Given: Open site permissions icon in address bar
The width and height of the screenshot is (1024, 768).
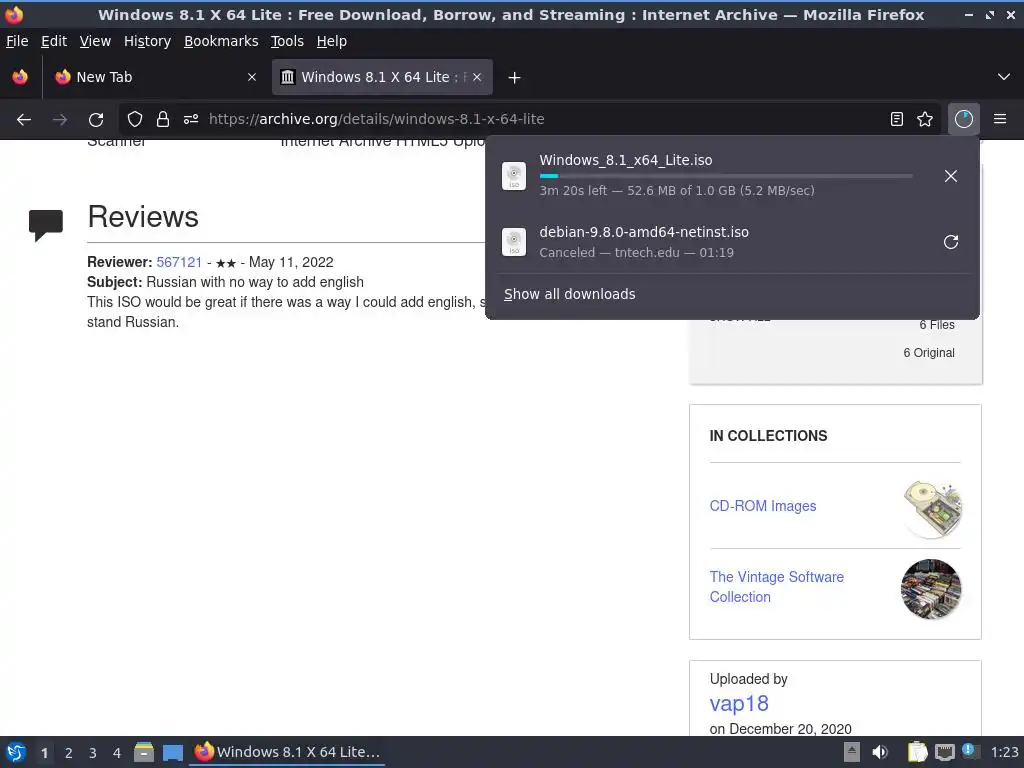Looking at the screenshot, I should (x=191, y=119).
